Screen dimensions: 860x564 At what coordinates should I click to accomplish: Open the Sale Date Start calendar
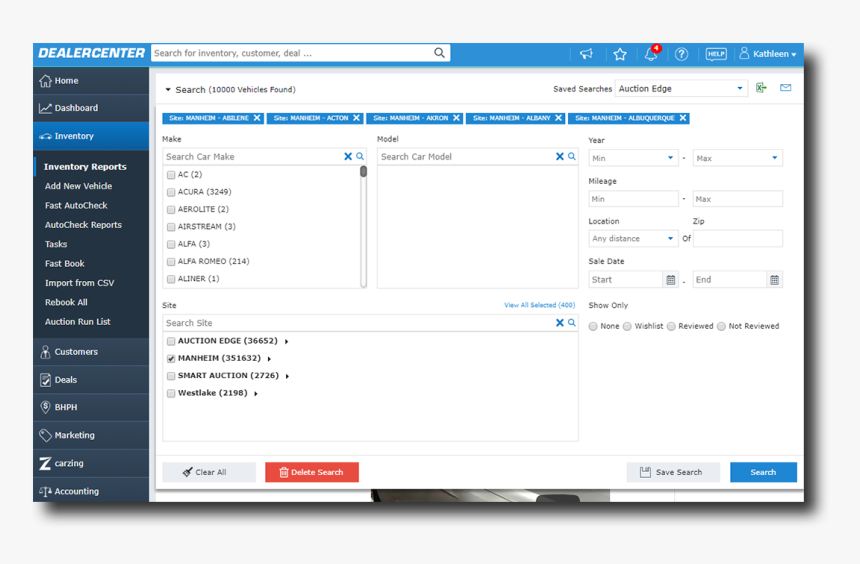[x=670, y=280]
